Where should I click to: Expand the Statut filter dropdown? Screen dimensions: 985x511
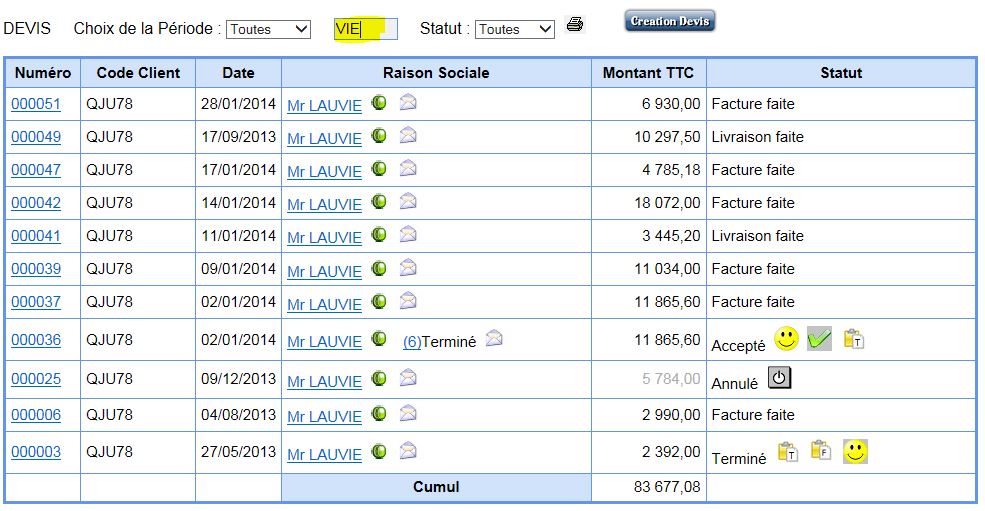click(x=514, y=29)
